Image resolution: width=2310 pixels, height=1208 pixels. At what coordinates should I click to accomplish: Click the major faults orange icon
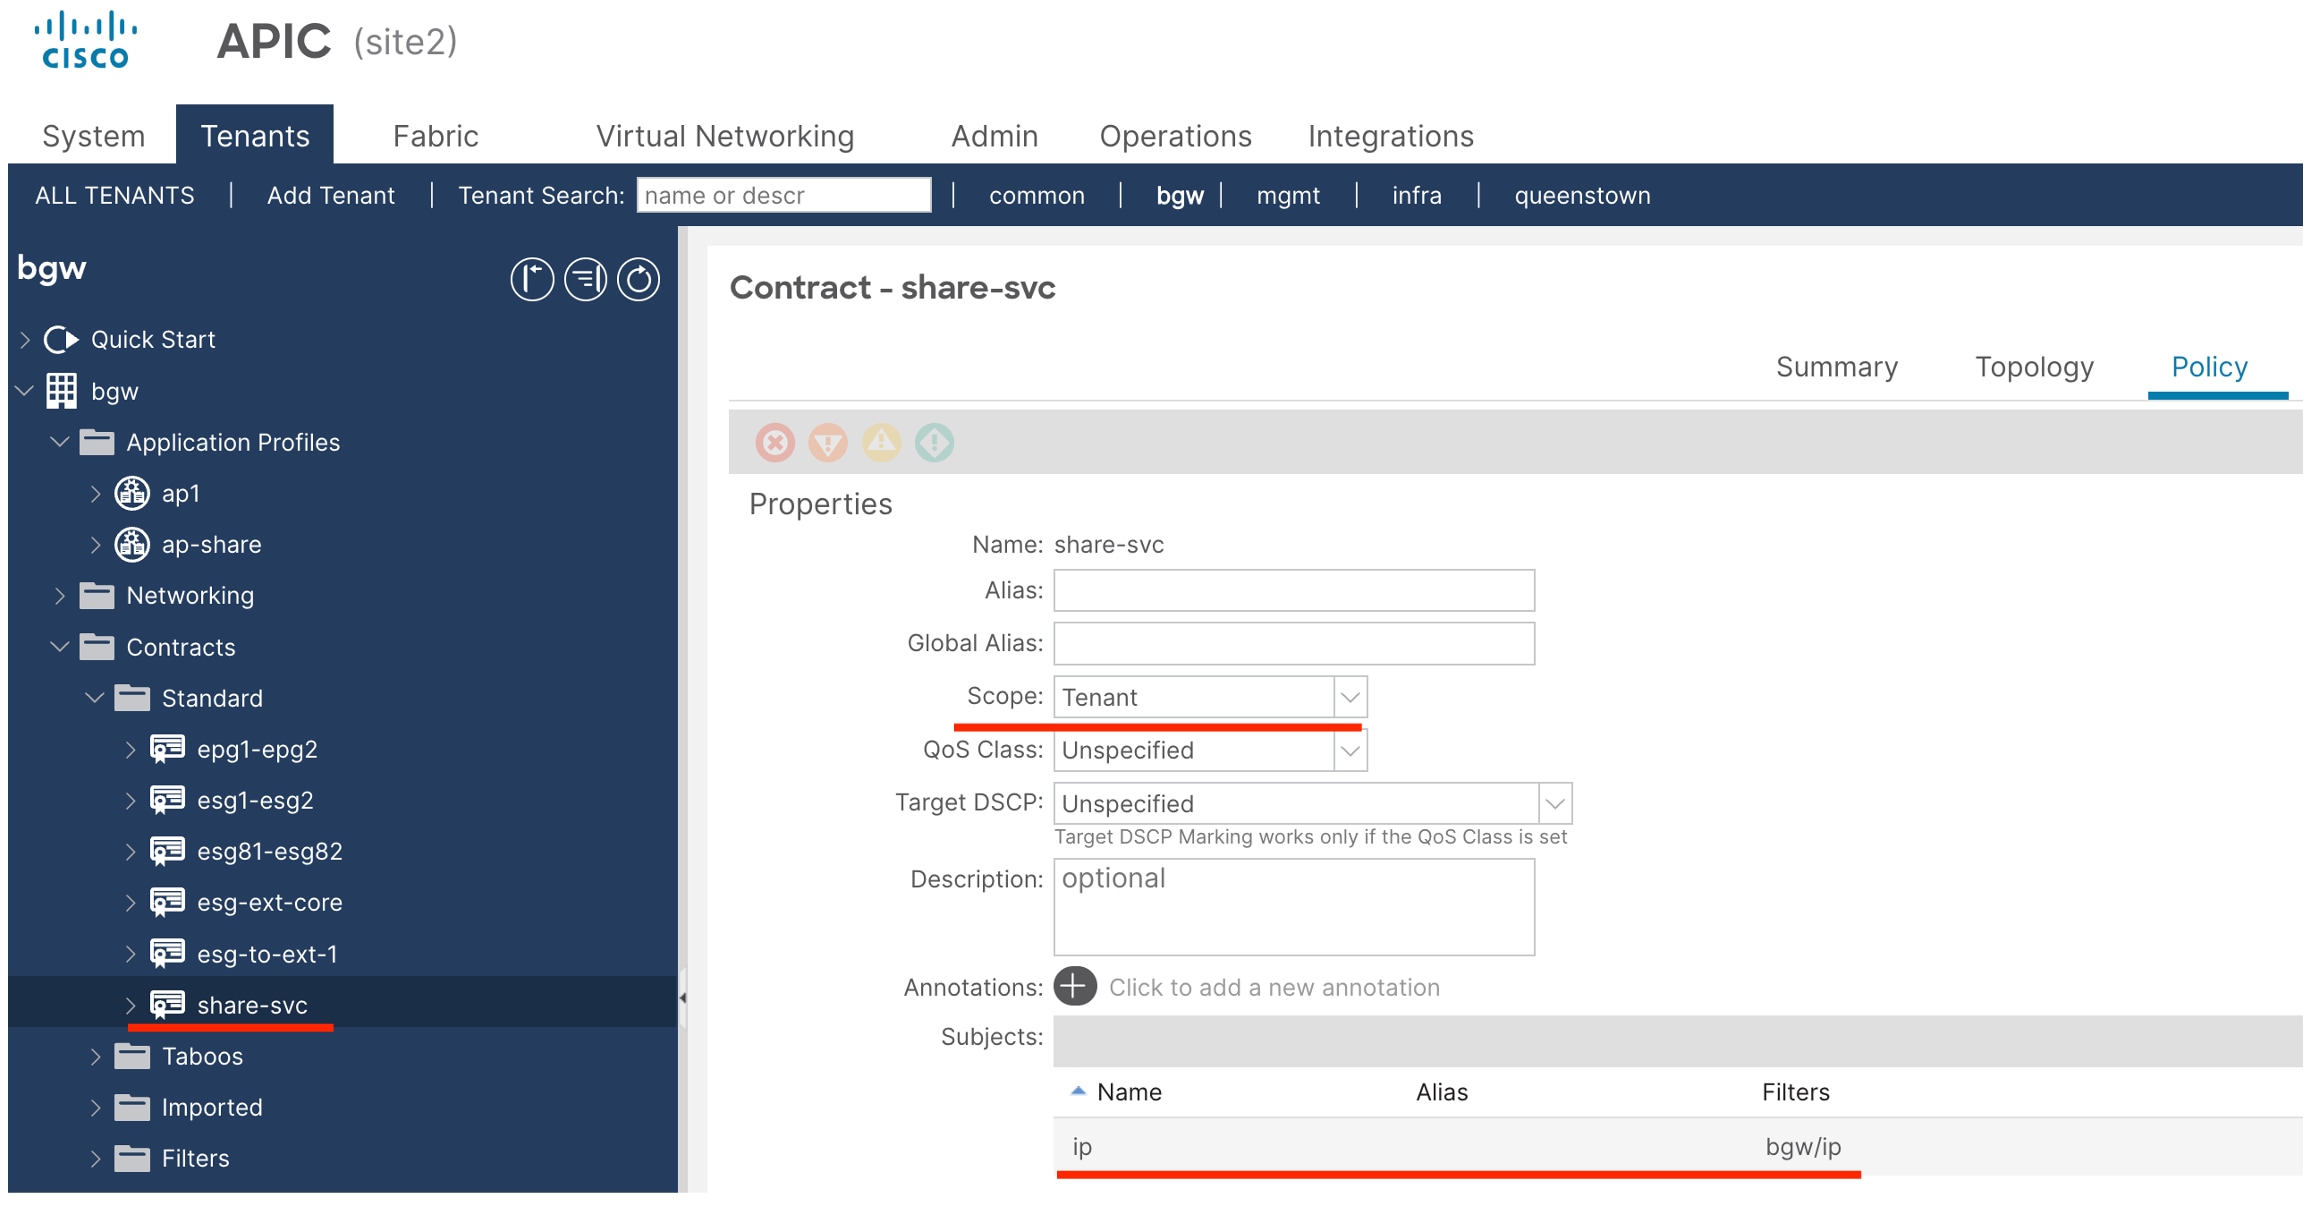[x=828, y=442]
